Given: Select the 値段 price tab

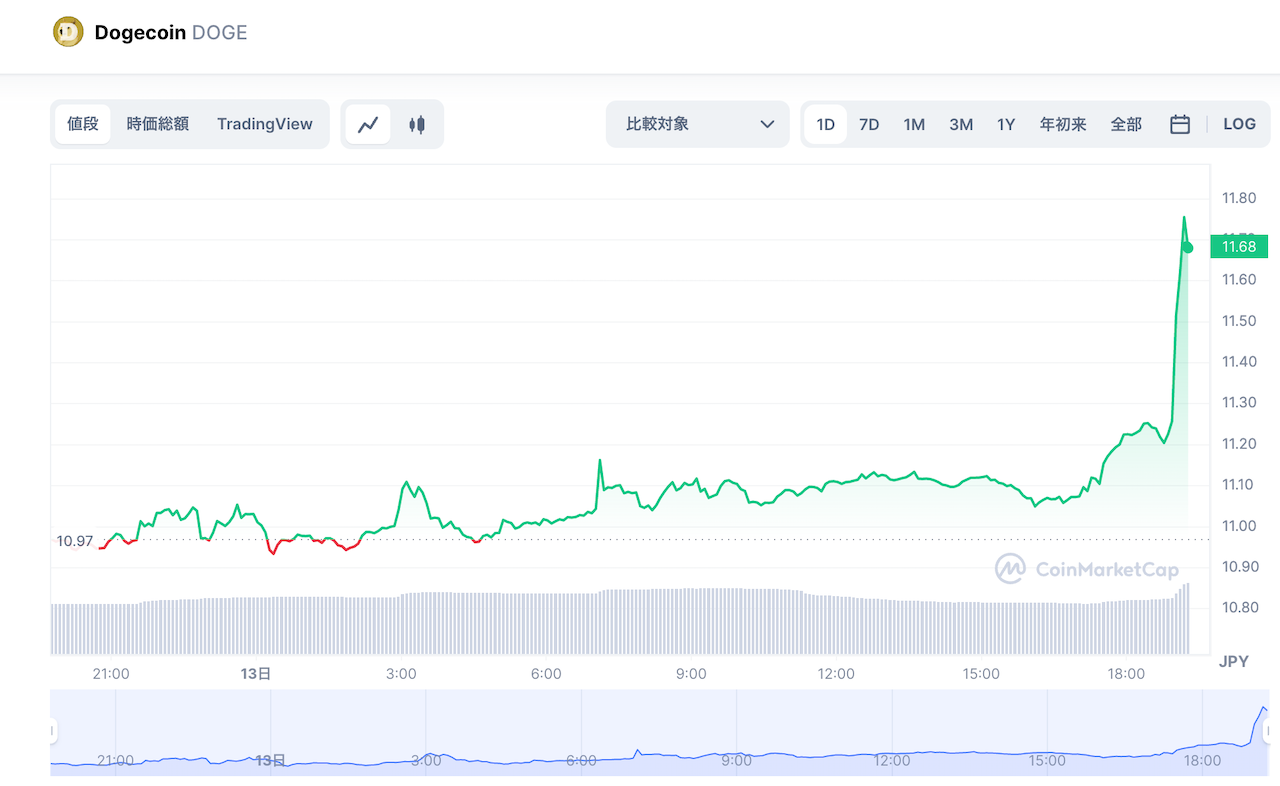Looking at the screenshot, I should pos(83,124).
